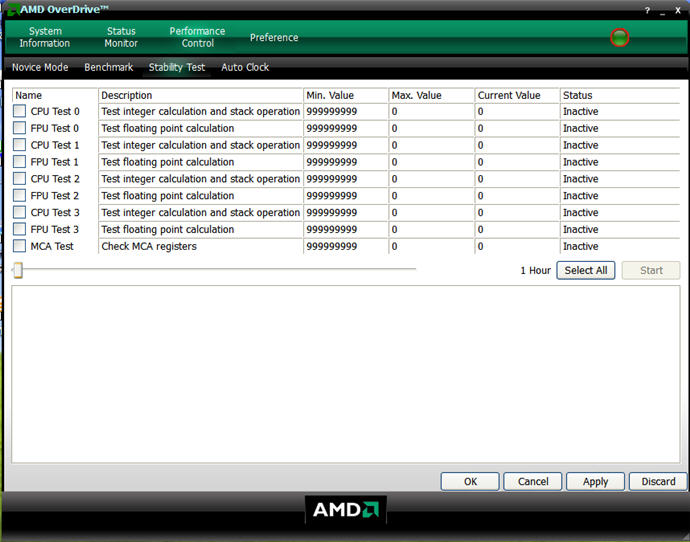
Task: Click the Inactive status of FPU Test 2
Action: (580, 196)
